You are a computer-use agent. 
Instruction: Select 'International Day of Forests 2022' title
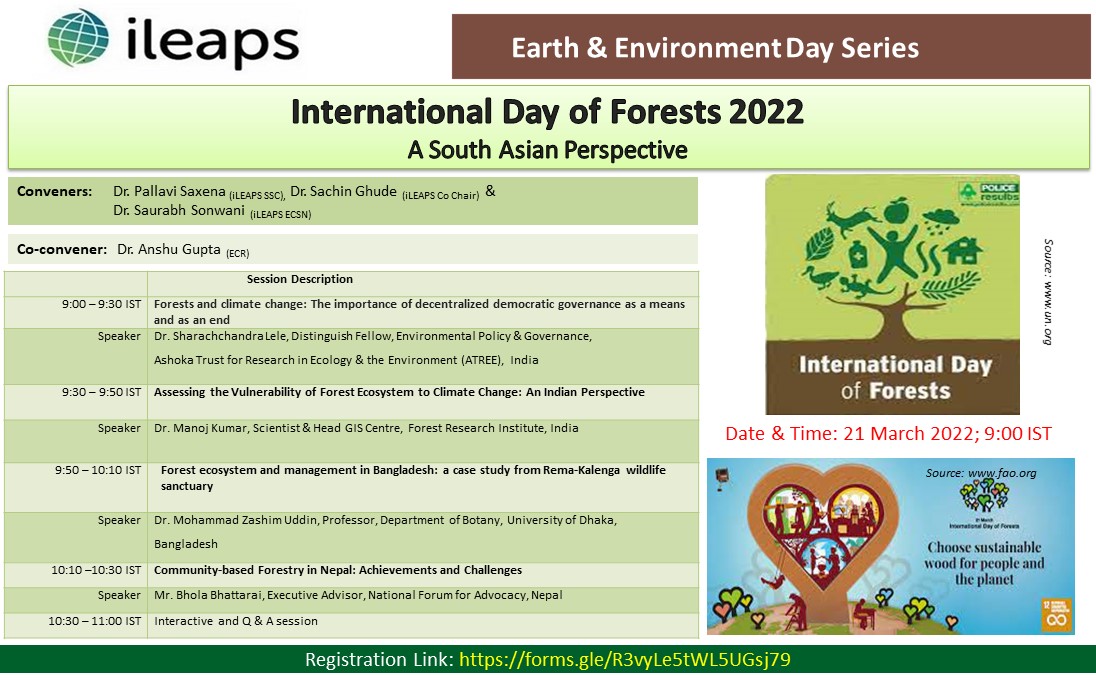547,112
